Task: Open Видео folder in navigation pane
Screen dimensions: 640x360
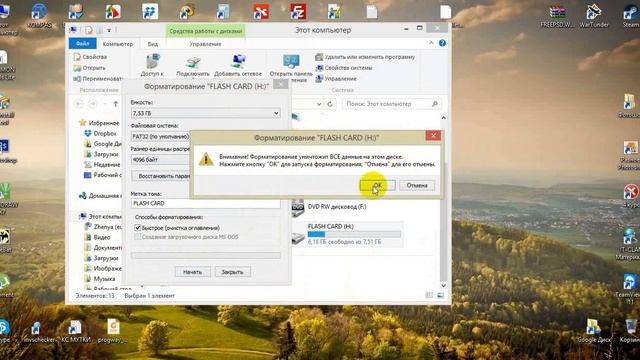Action: coord(97,237)
